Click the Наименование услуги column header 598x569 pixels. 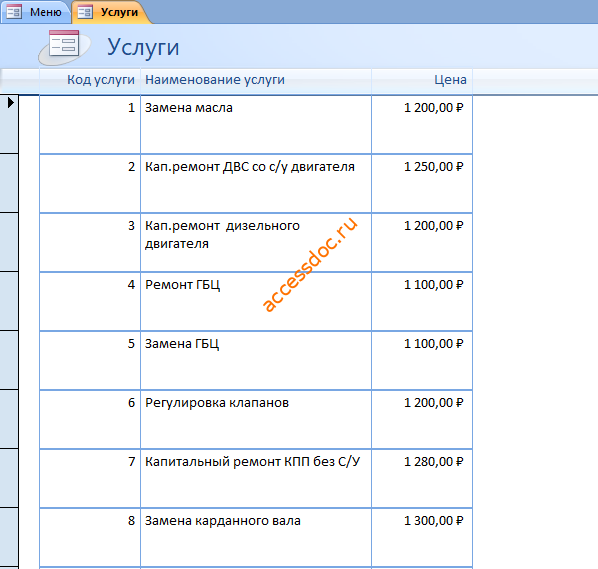pyautogui.click(x=256, y=80)
